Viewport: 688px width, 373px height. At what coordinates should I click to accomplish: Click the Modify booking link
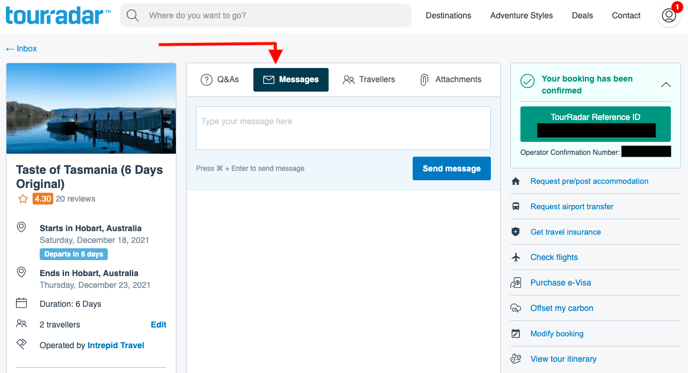click(x=557, y=334)
